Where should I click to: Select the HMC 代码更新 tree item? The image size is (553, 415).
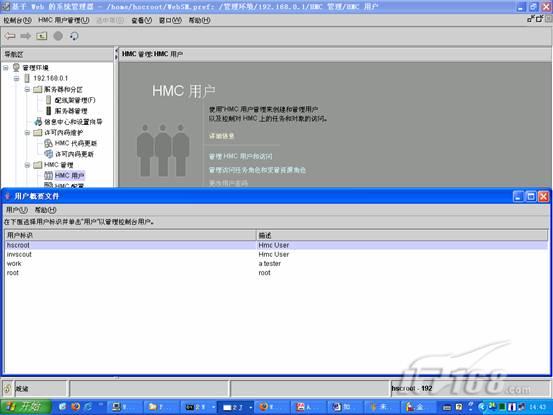[x=76, y=143]
